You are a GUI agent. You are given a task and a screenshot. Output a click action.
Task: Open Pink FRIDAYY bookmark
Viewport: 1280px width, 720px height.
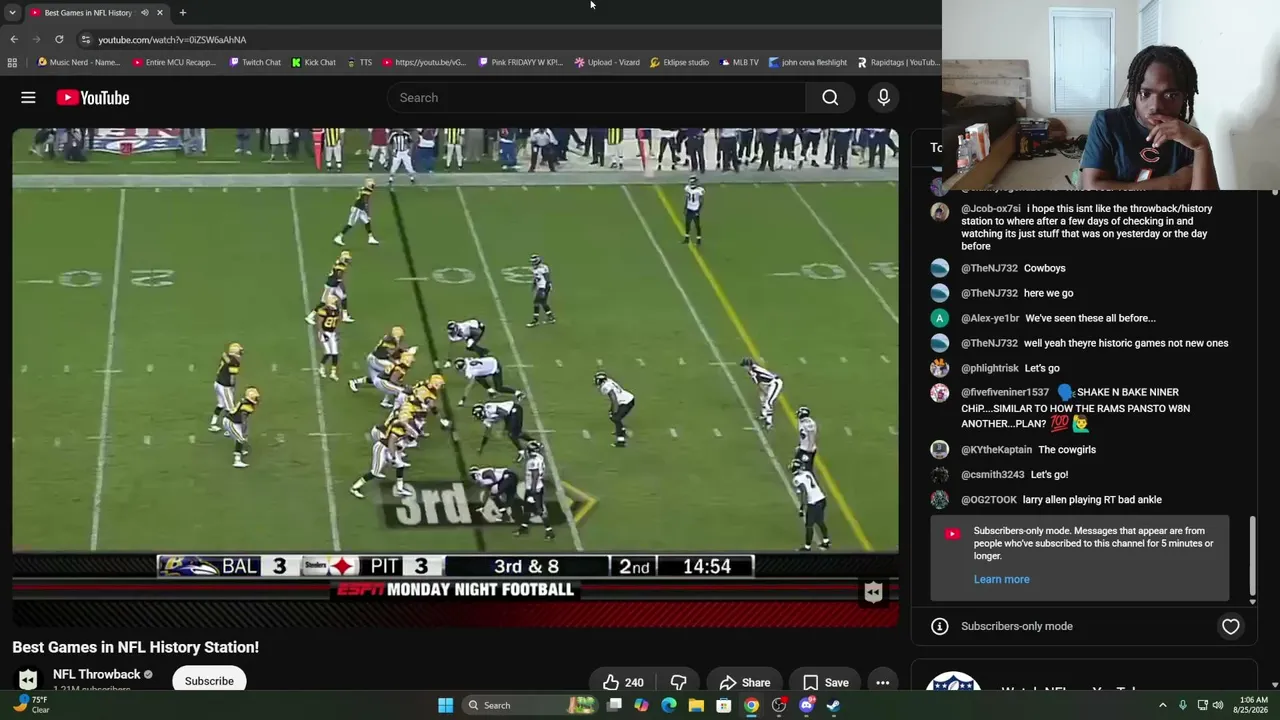pyautogui.click(x=520, y=62)
